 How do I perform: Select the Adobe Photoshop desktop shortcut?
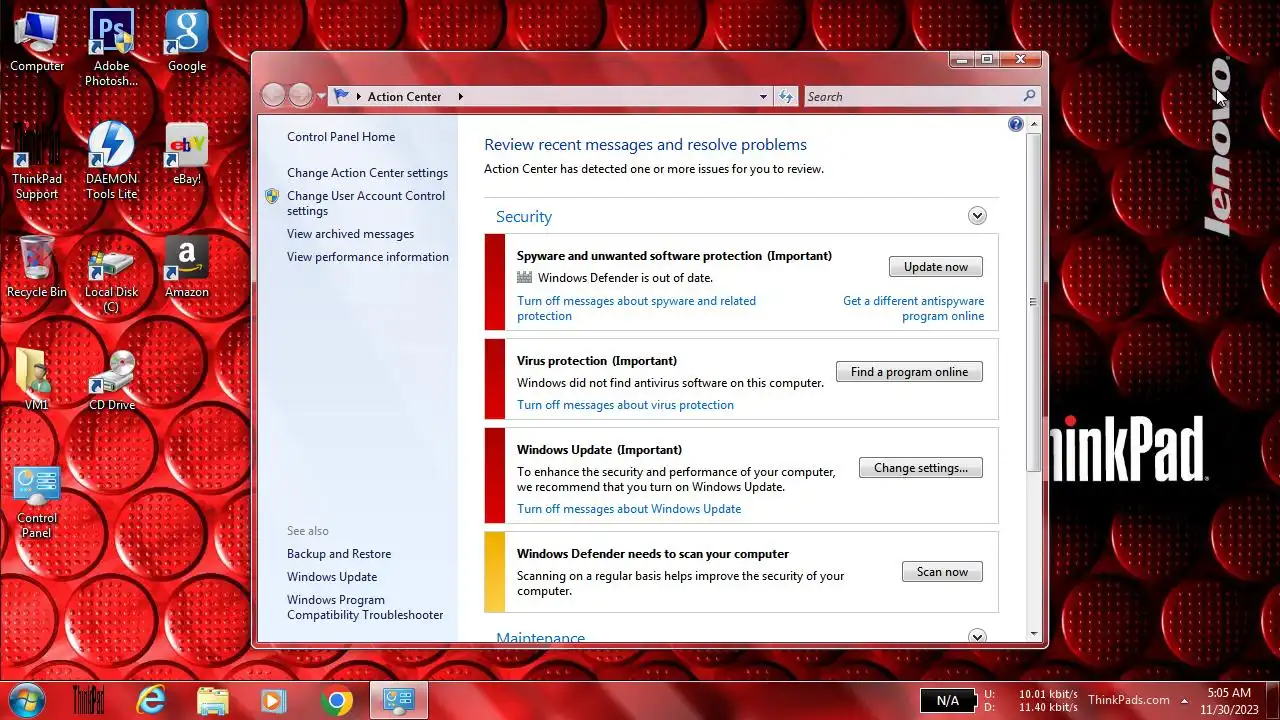tap(111, 48)
